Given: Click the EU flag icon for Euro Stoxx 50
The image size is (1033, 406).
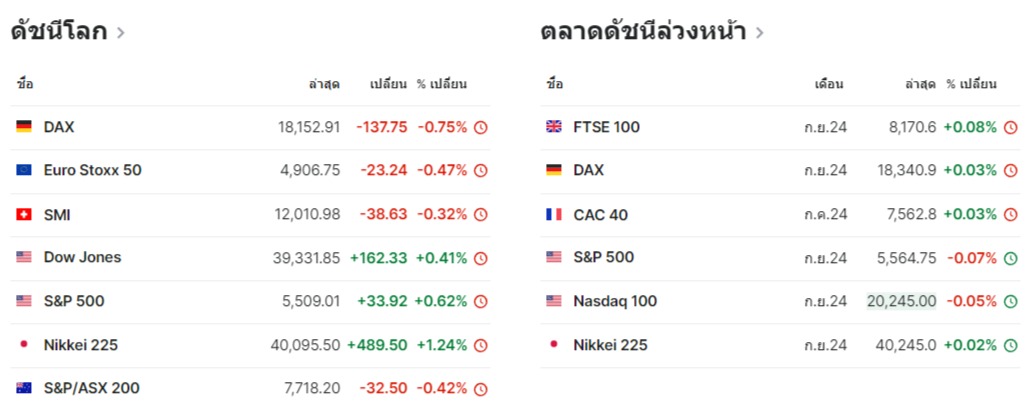Looking at the screenshot, I should tap(24, 170).
